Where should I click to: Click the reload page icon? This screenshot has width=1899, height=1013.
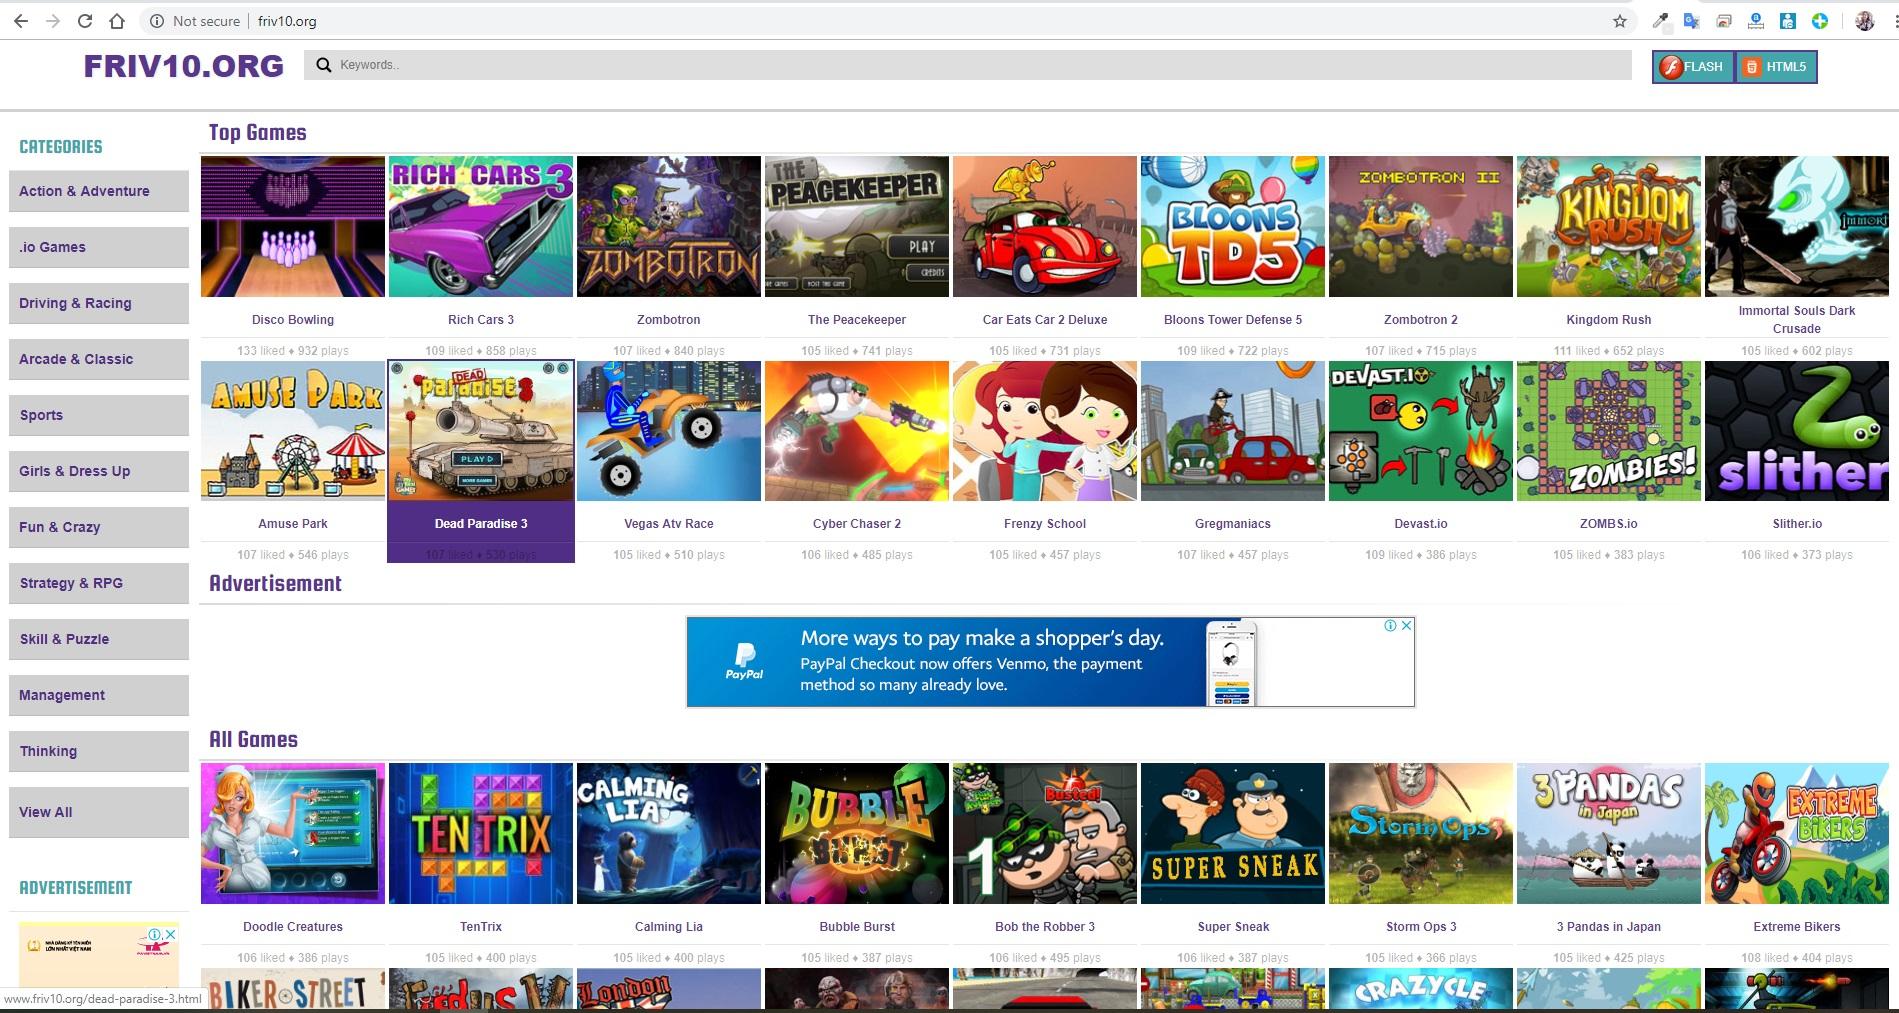tap(84, 20)
